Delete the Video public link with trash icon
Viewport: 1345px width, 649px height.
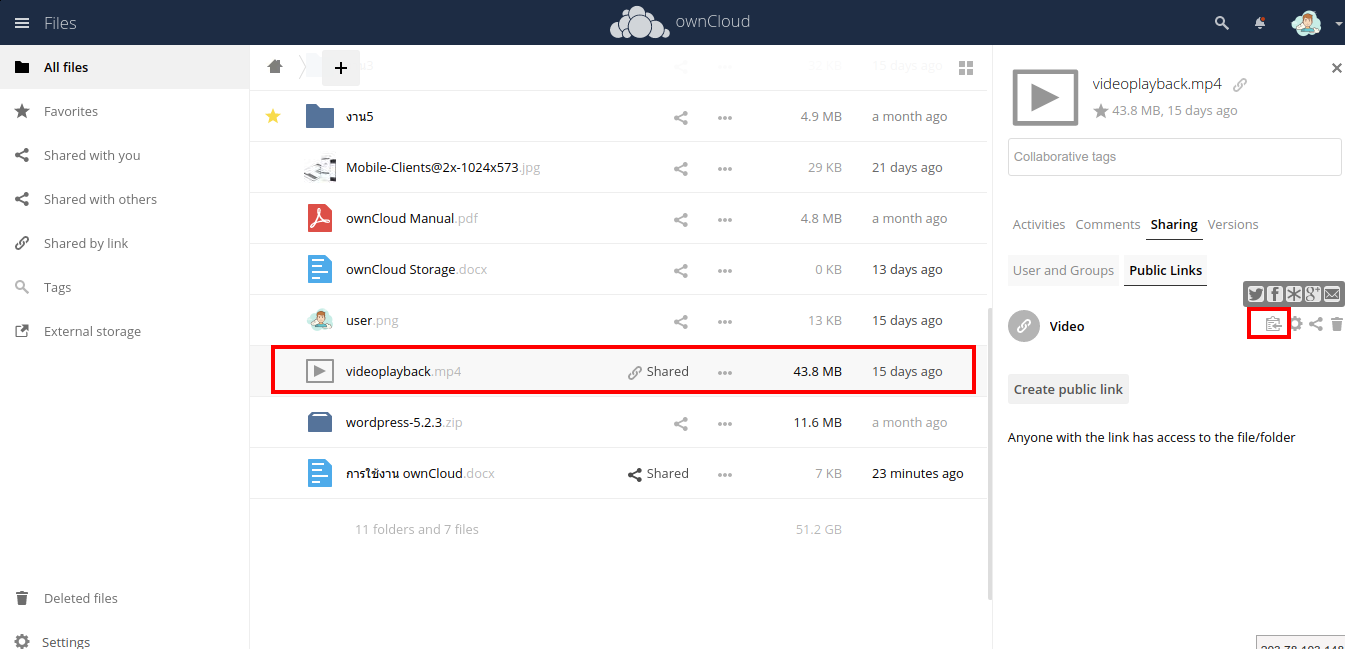coord(1337,324)
